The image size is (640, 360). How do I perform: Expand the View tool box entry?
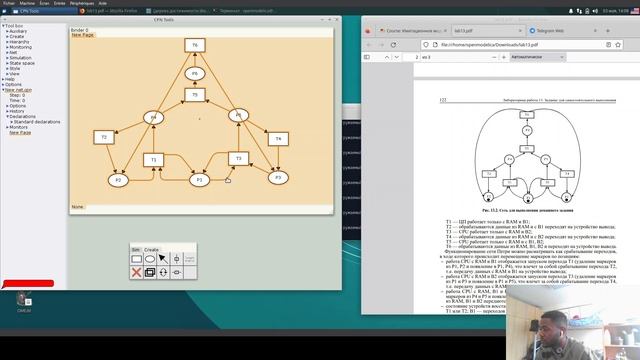pyautogui.click(x=7, y=74)
